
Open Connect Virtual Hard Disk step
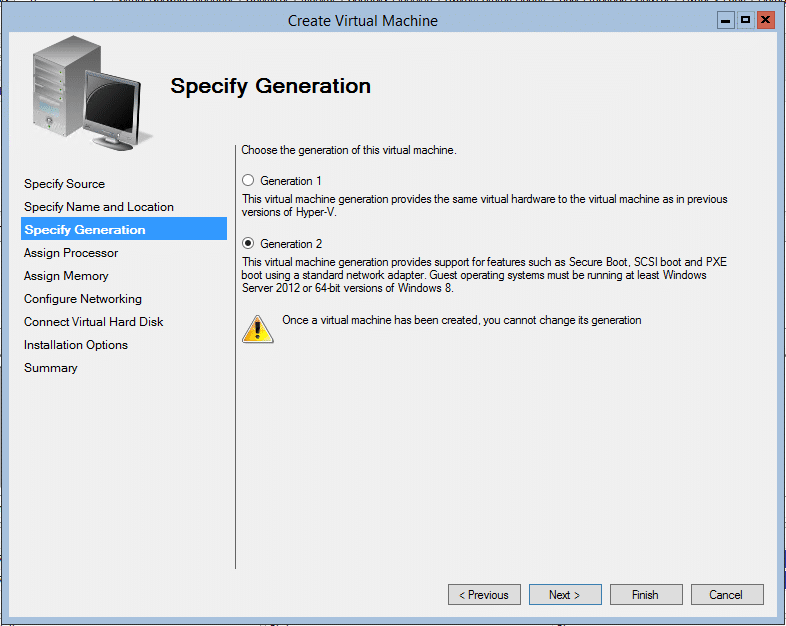tap(94, 322)
